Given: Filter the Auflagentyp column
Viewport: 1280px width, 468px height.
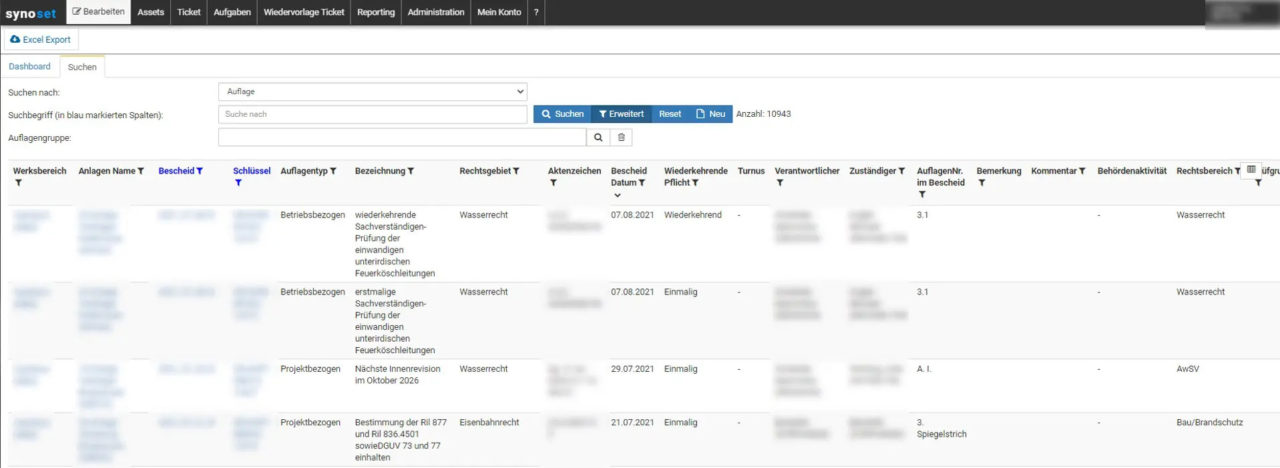Looking at the screenshot, I should coord(333,171).
